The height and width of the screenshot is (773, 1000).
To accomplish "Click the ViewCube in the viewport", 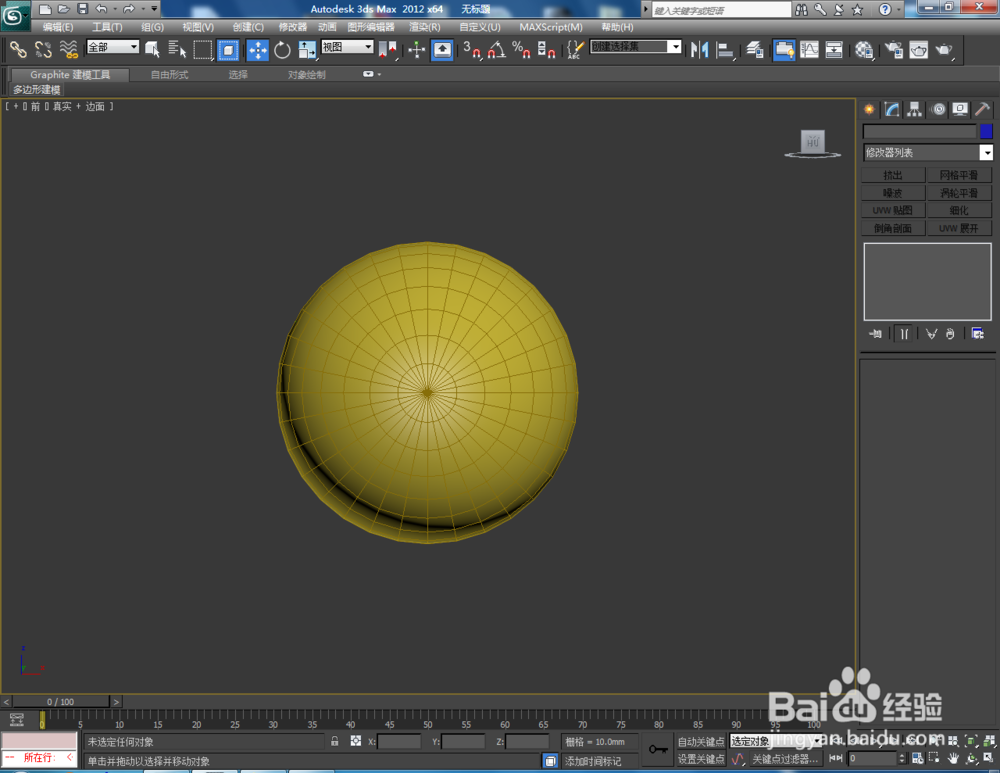I will [x=812, y=143].
